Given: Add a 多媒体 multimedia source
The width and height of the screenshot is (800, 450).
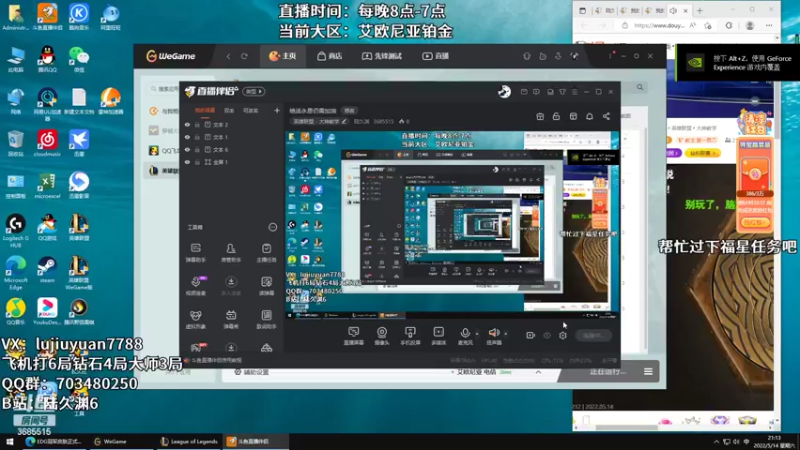Looking at the screenshot, I should point(439,336).
